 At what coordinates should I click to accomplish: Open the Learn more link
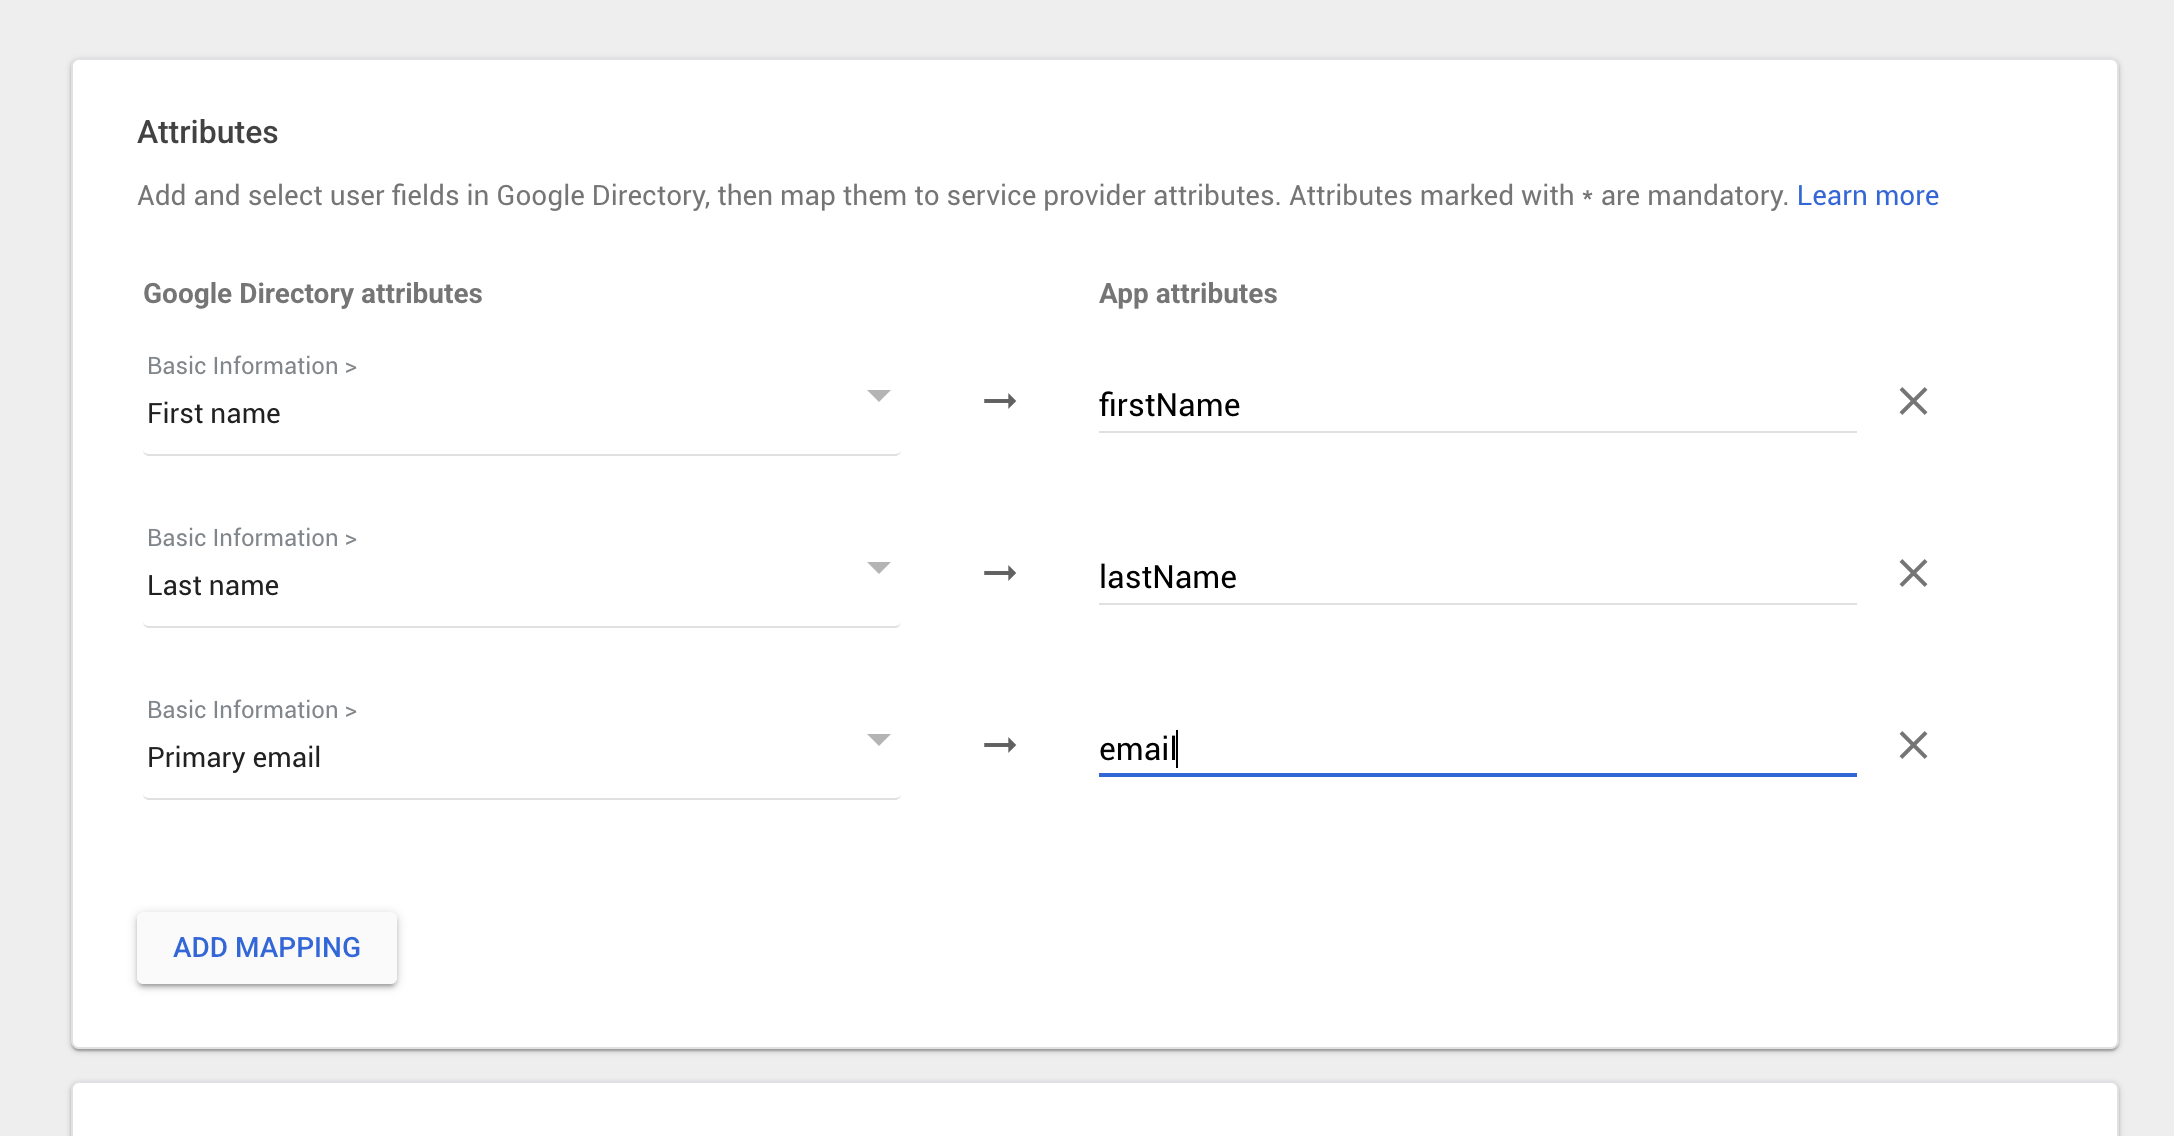click(x=1867, y=195)
